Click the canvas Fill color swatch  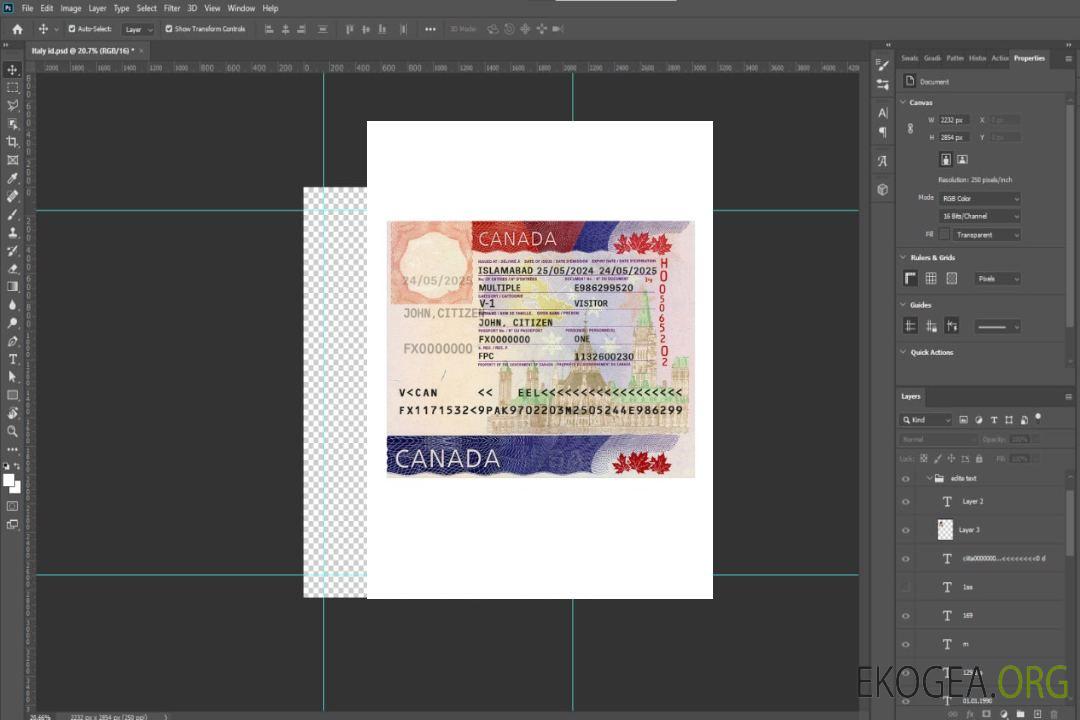(944, 234)
